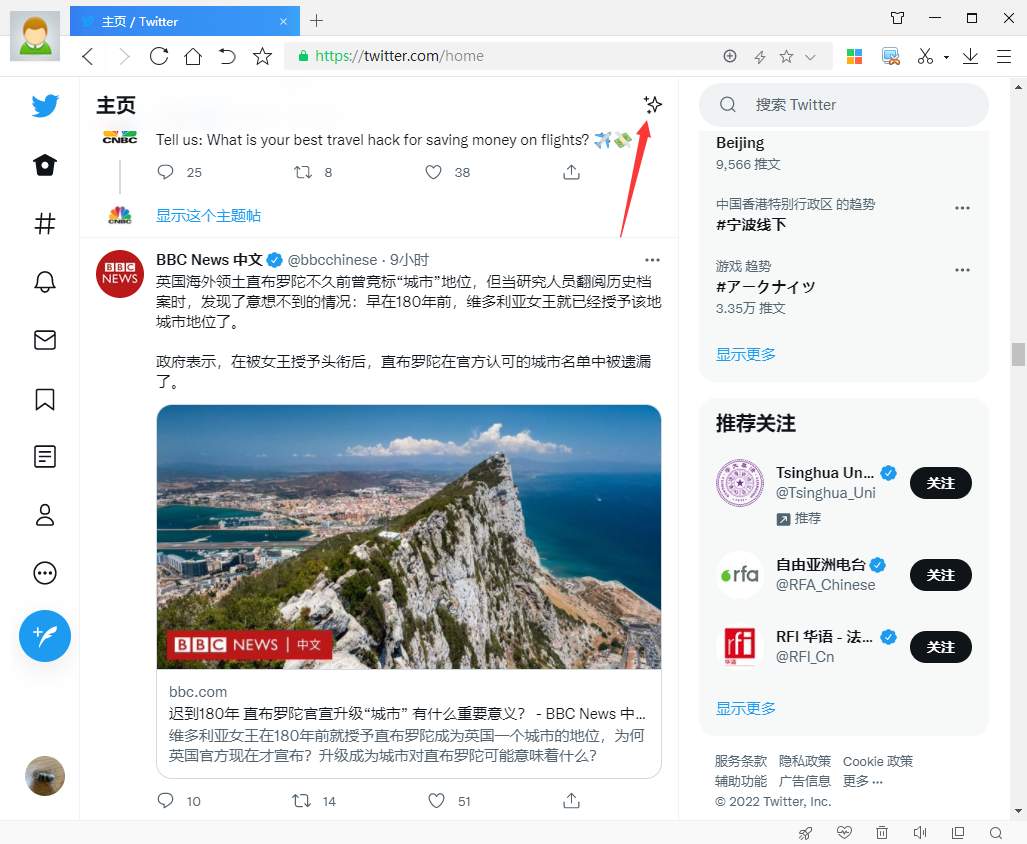Open 广告信息 footer link

[805, 781]
